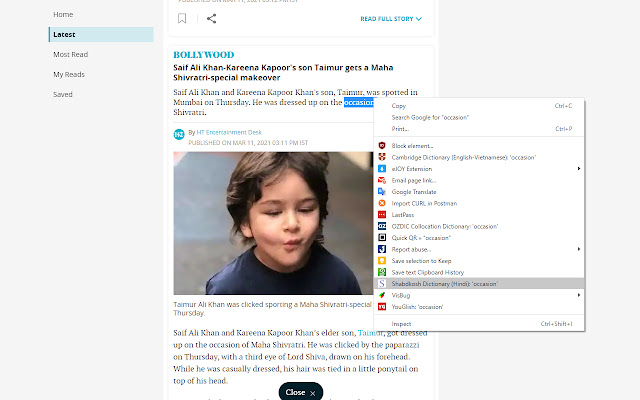This screenshot has width=640, height=400.
Task: Click the Published on Mar 11, 2021 timestamp
Action: click(248, 143)
